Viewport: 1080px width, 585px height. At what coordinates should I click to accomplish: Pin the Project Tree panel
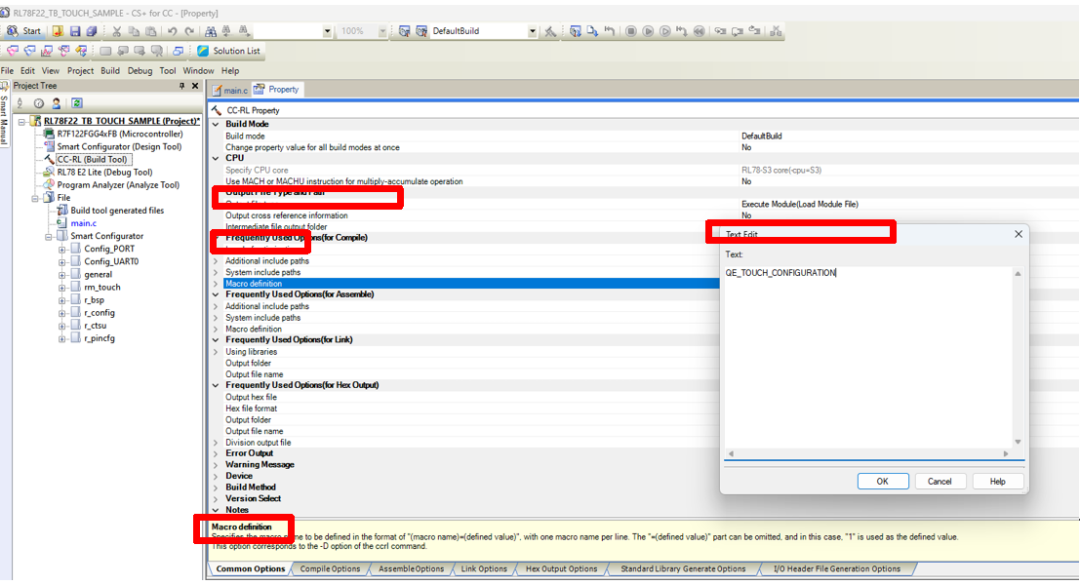pos(182,86)
